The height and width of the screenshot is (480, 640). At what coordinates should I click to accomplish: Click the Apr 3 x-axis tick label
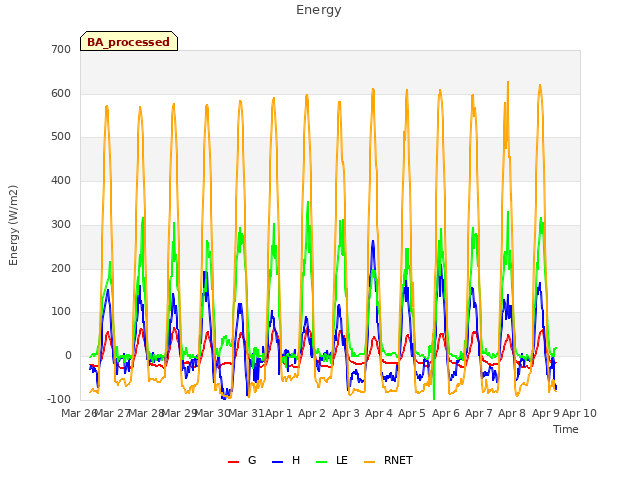(346, 413)
